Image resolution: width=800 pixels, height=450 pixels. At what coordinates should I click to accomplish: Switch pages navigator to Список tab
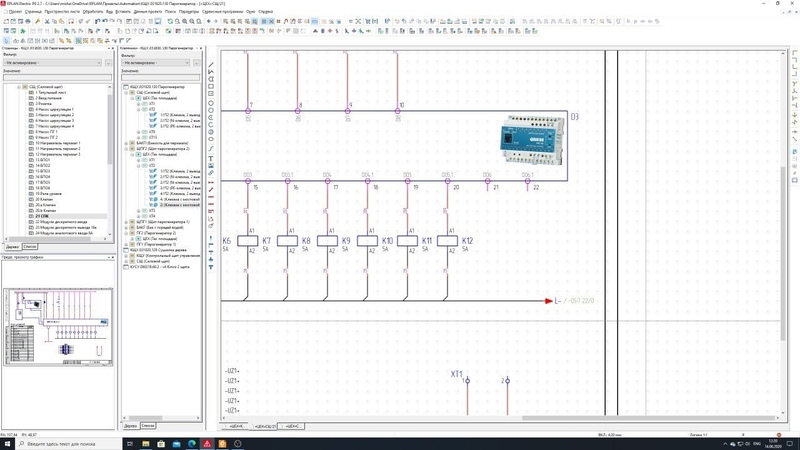[30, 247]
